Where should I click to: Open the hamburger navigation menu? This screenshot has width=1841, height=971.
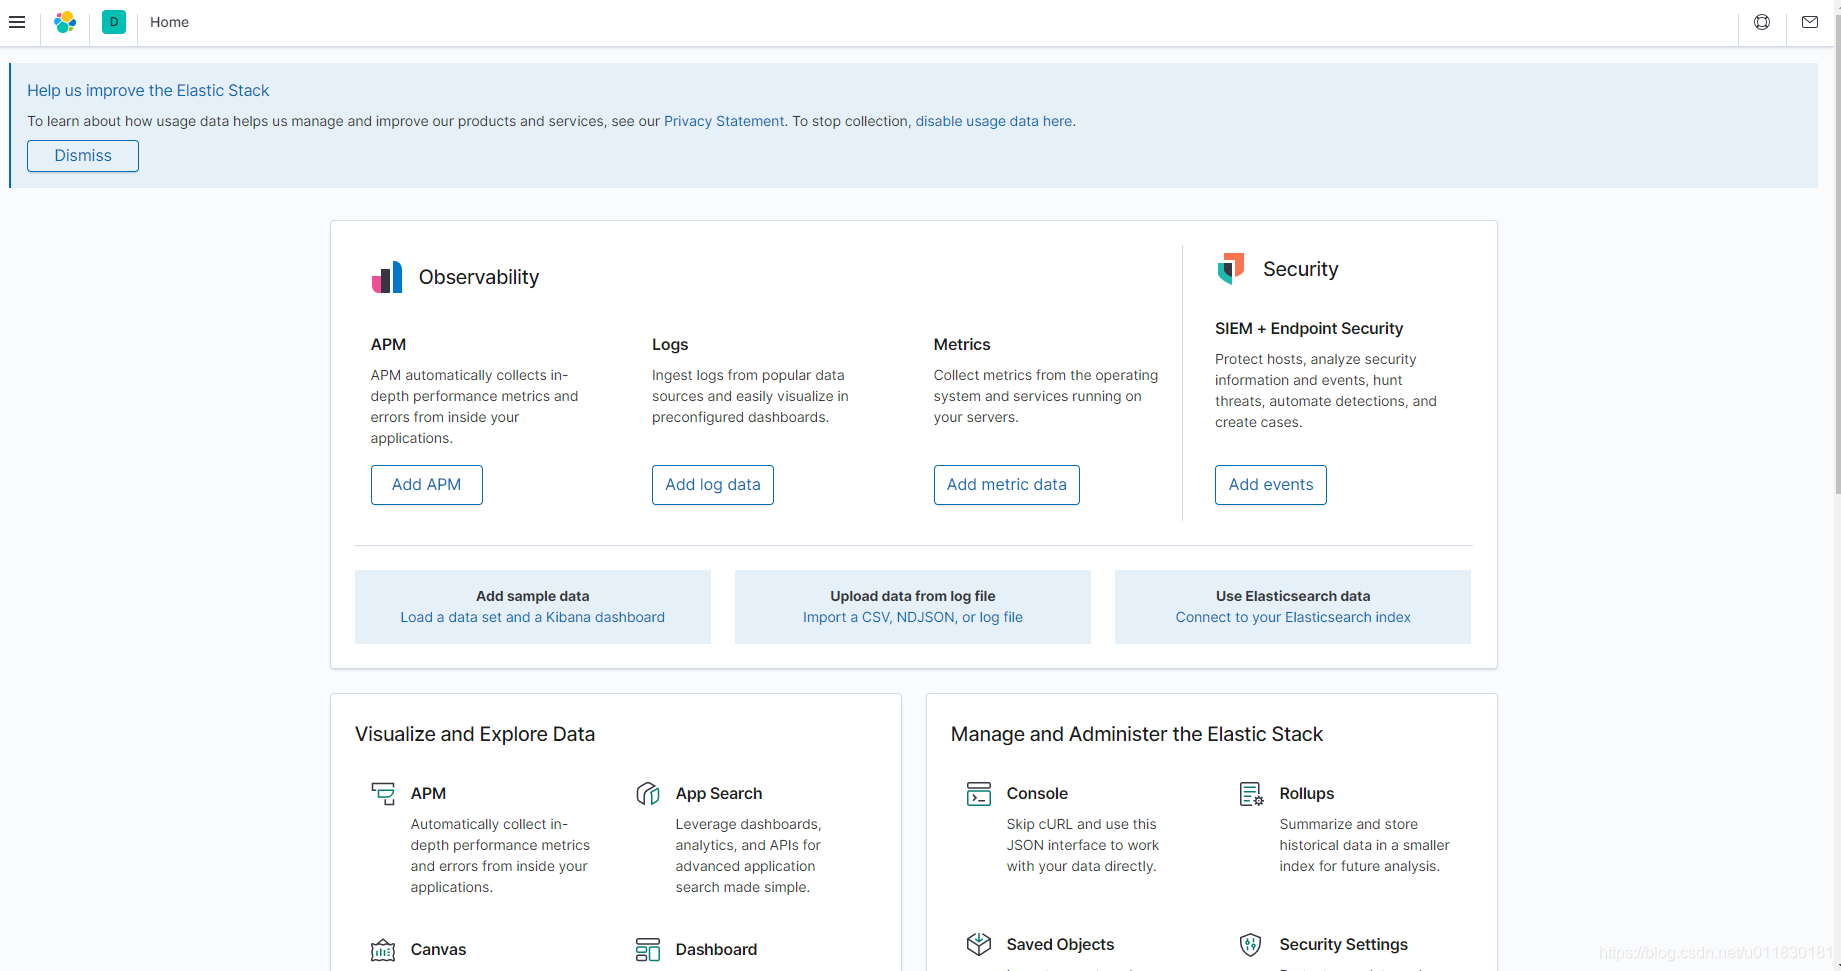point(17,22)
